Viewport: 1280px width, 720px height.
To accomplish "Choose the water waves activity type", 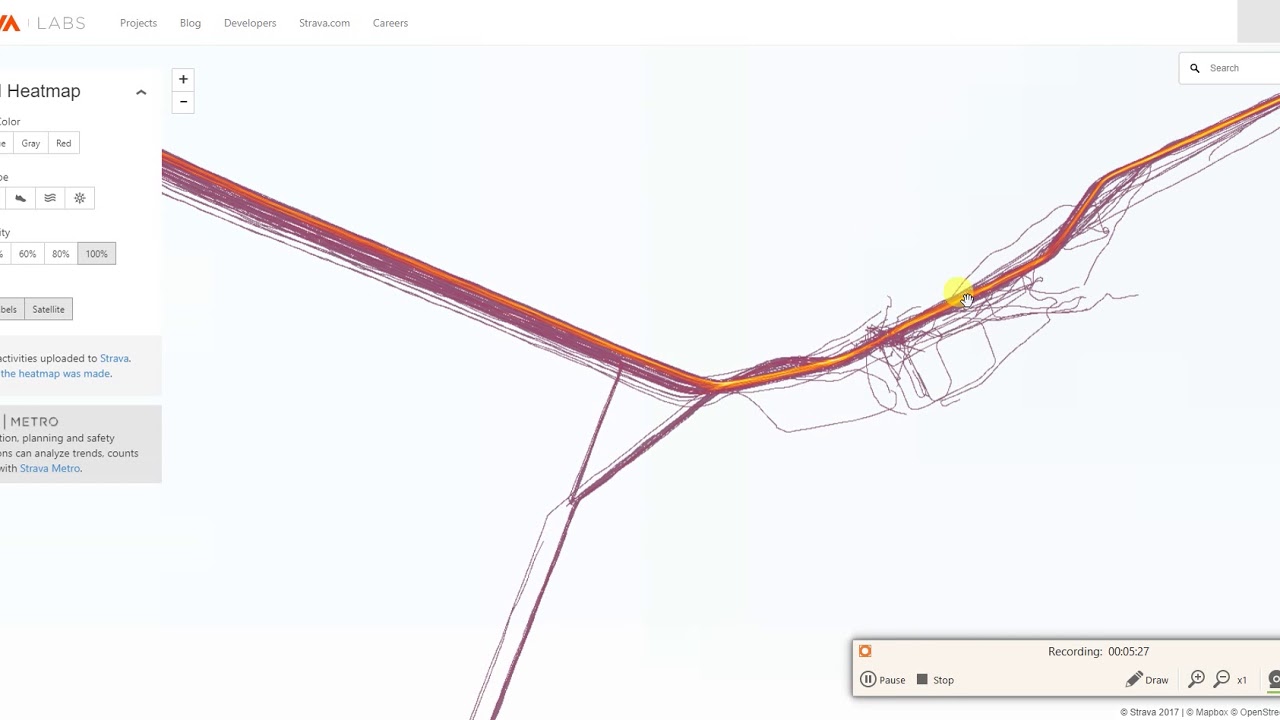I will 50,198.
